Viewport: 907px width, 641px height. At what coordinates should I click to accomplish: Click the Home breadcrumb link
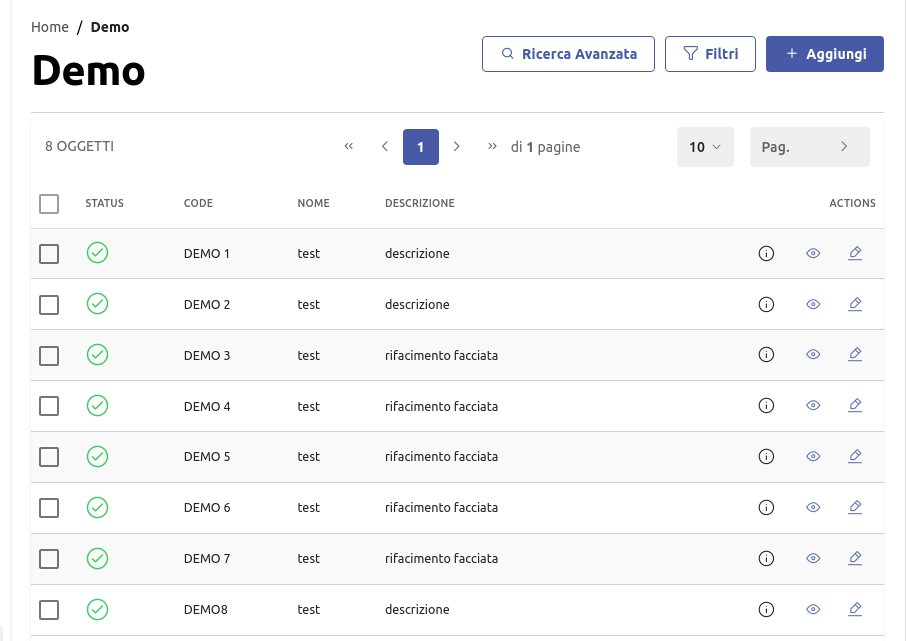[49, 27]
